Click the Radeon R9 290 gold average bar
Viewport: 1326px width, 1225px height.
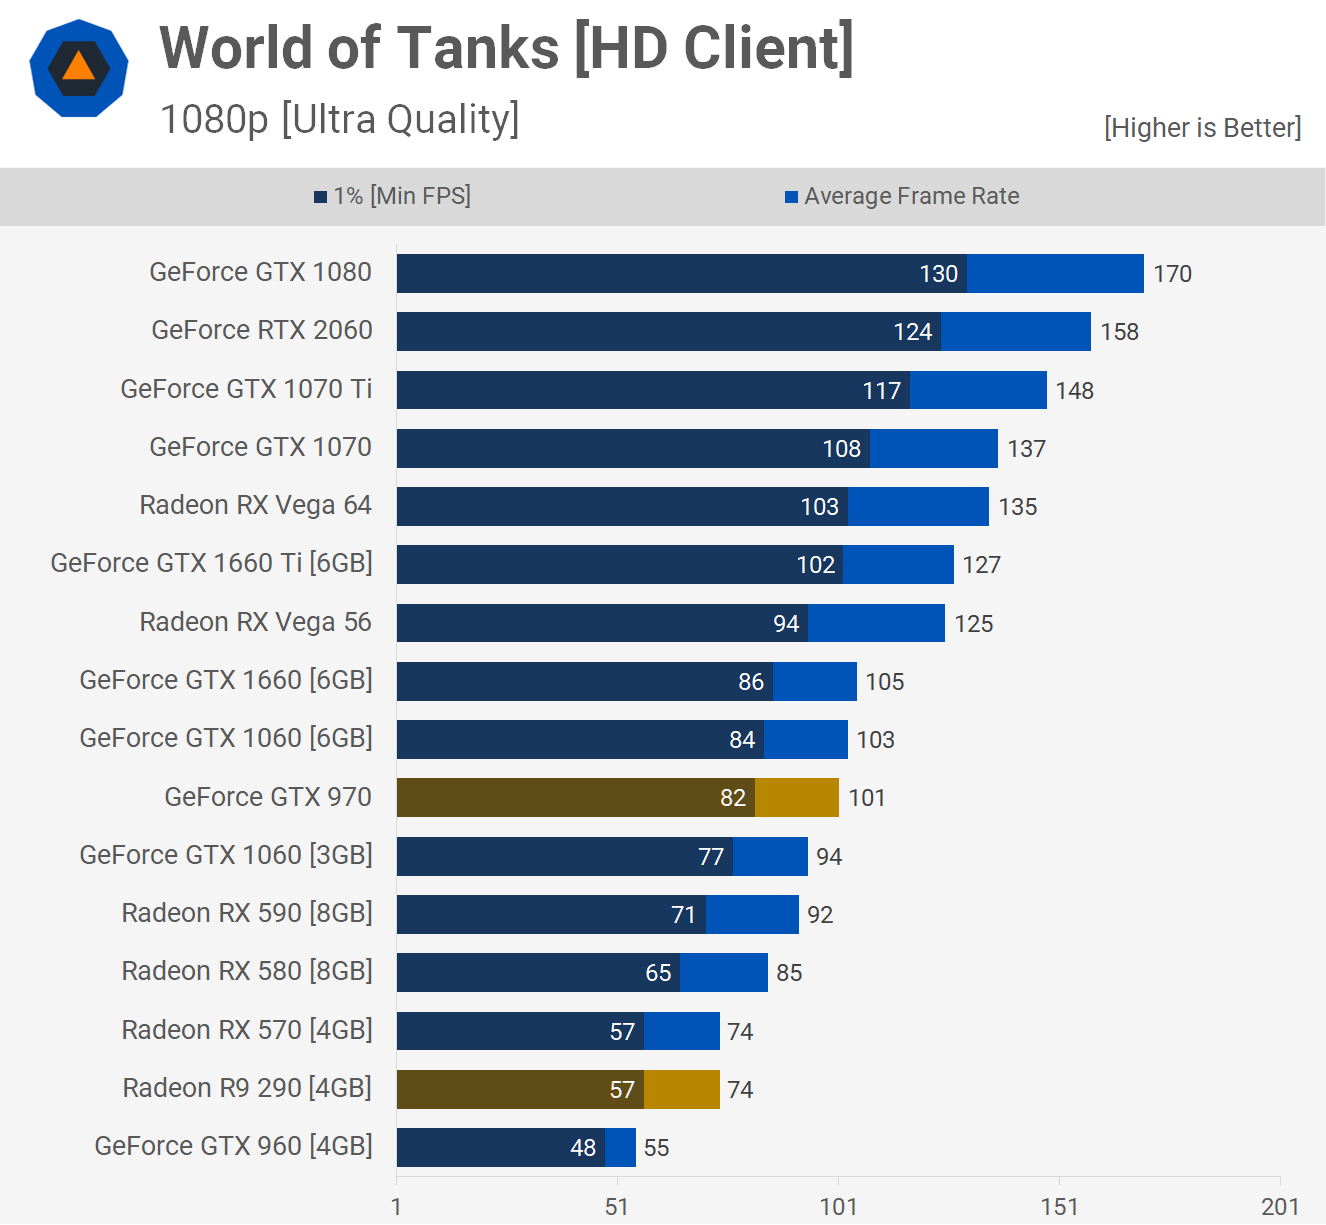tap(681, 1089)
